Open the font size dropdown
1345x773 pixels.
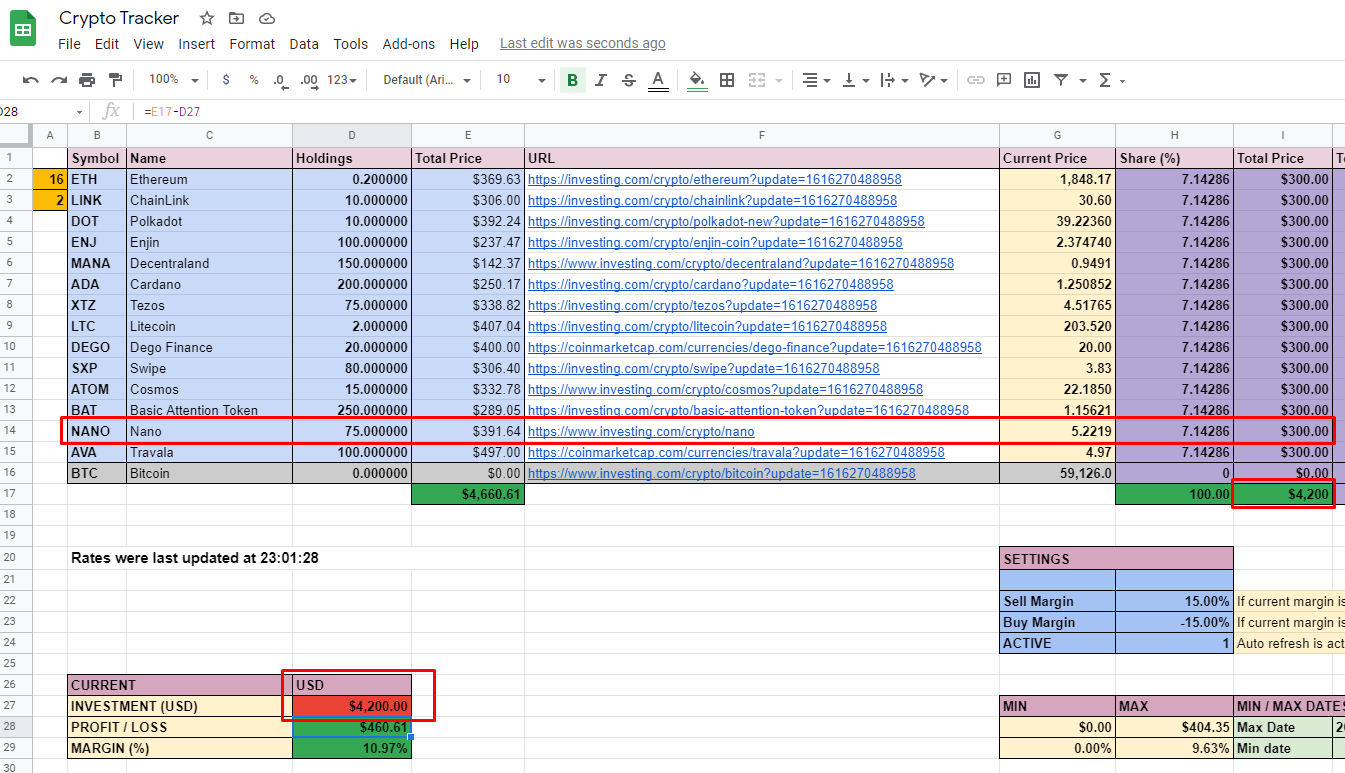tap(521, 80)
